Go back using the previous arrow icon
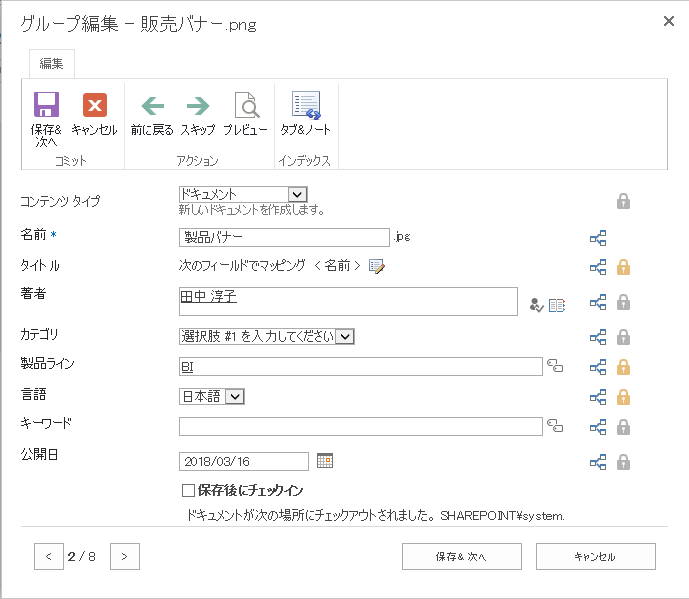This screenshot has width=689, height=599. (x=152, y=106)
